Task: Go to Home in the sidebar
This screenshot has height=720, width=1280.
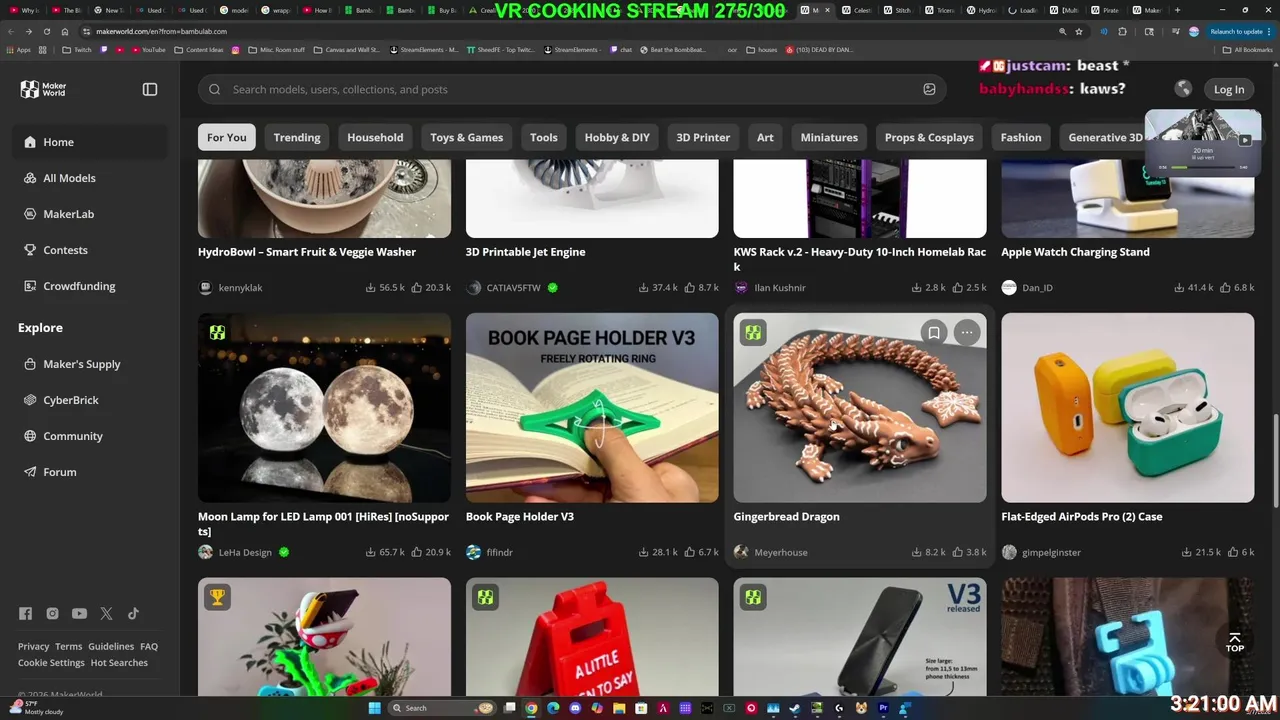Action: [x=90, y=142]
